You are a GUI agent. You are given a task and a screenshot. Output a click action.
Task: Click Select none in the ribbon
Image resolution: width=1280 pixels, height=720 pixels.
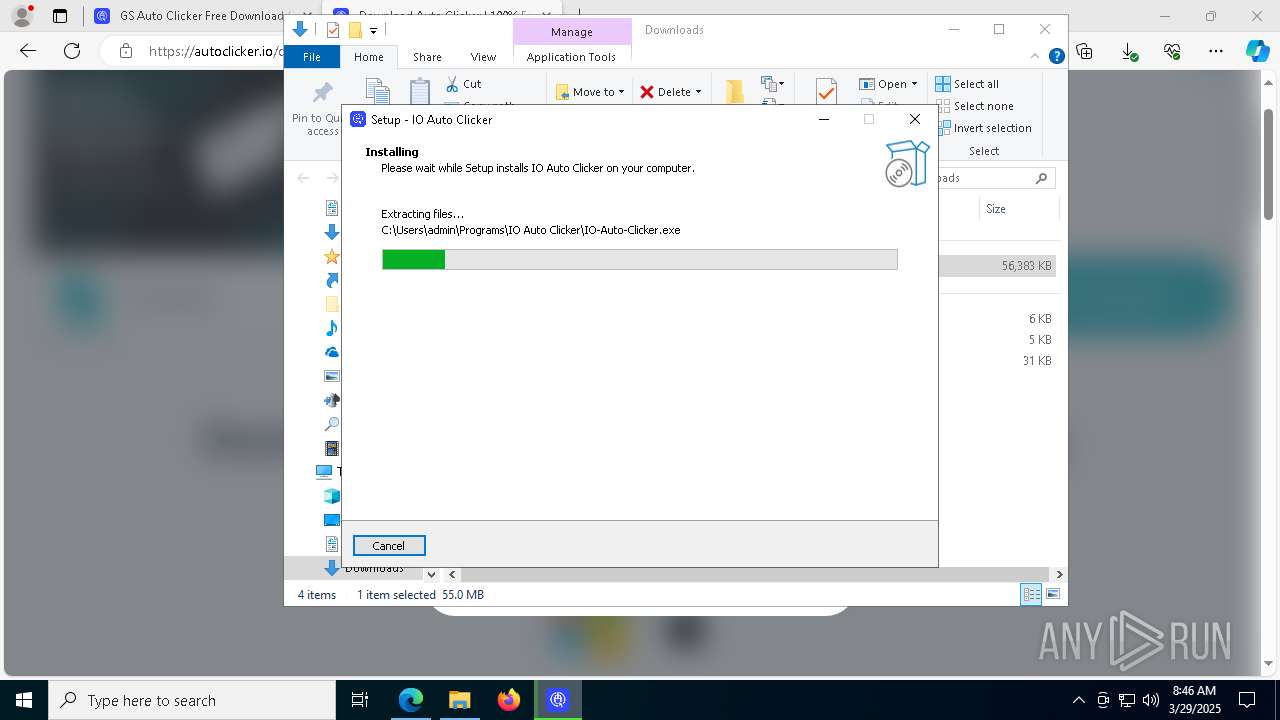point(974,106)
